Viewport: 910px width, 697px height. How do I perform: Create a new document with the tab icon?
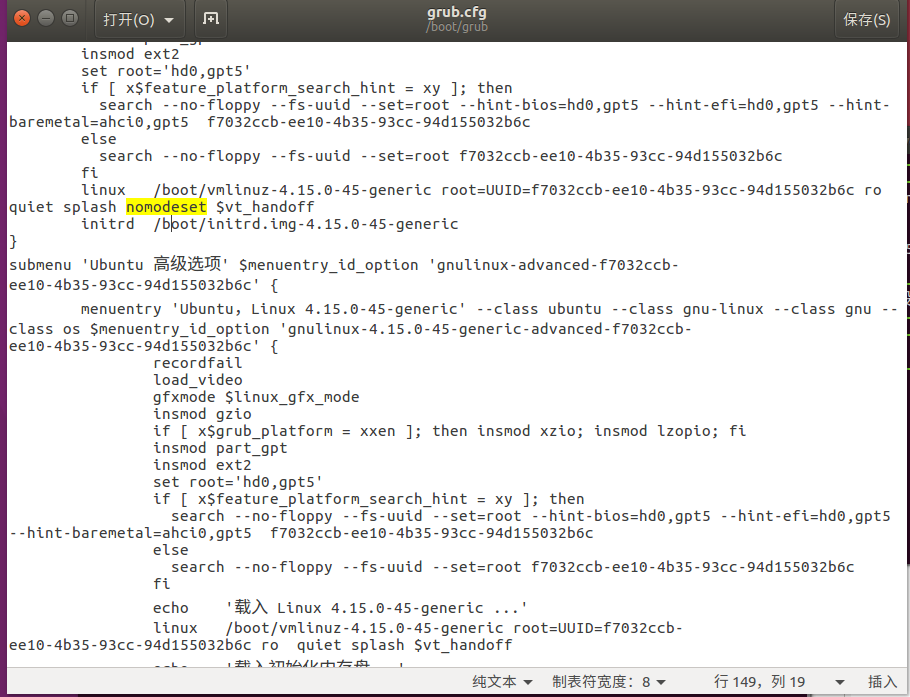coord(211,19)
